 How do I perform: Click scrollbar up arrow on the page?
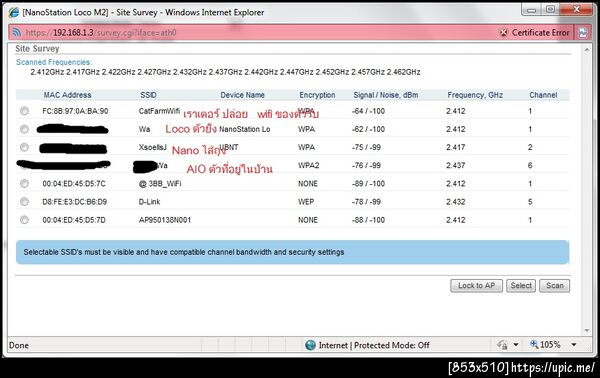[587, 50]
